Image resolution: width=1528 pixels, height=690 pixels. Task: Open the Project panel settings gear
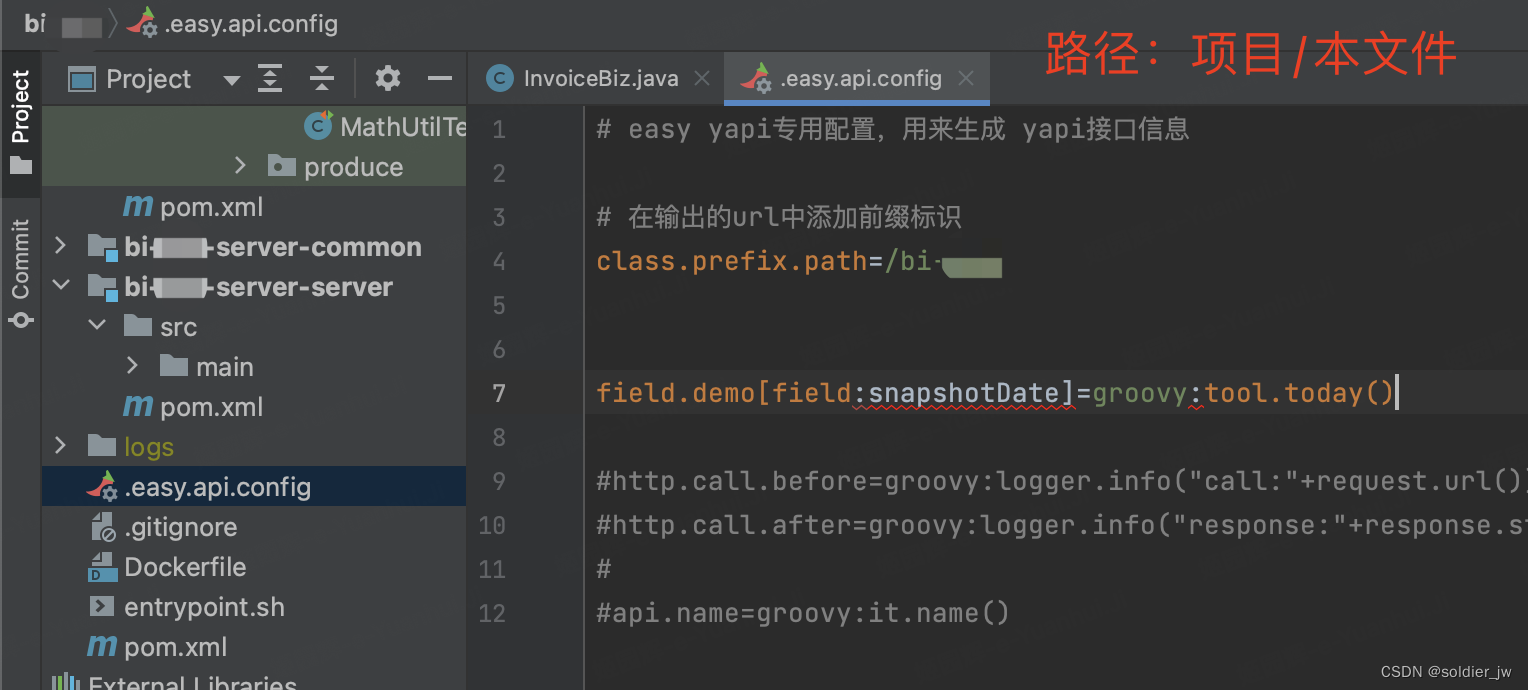388,79
